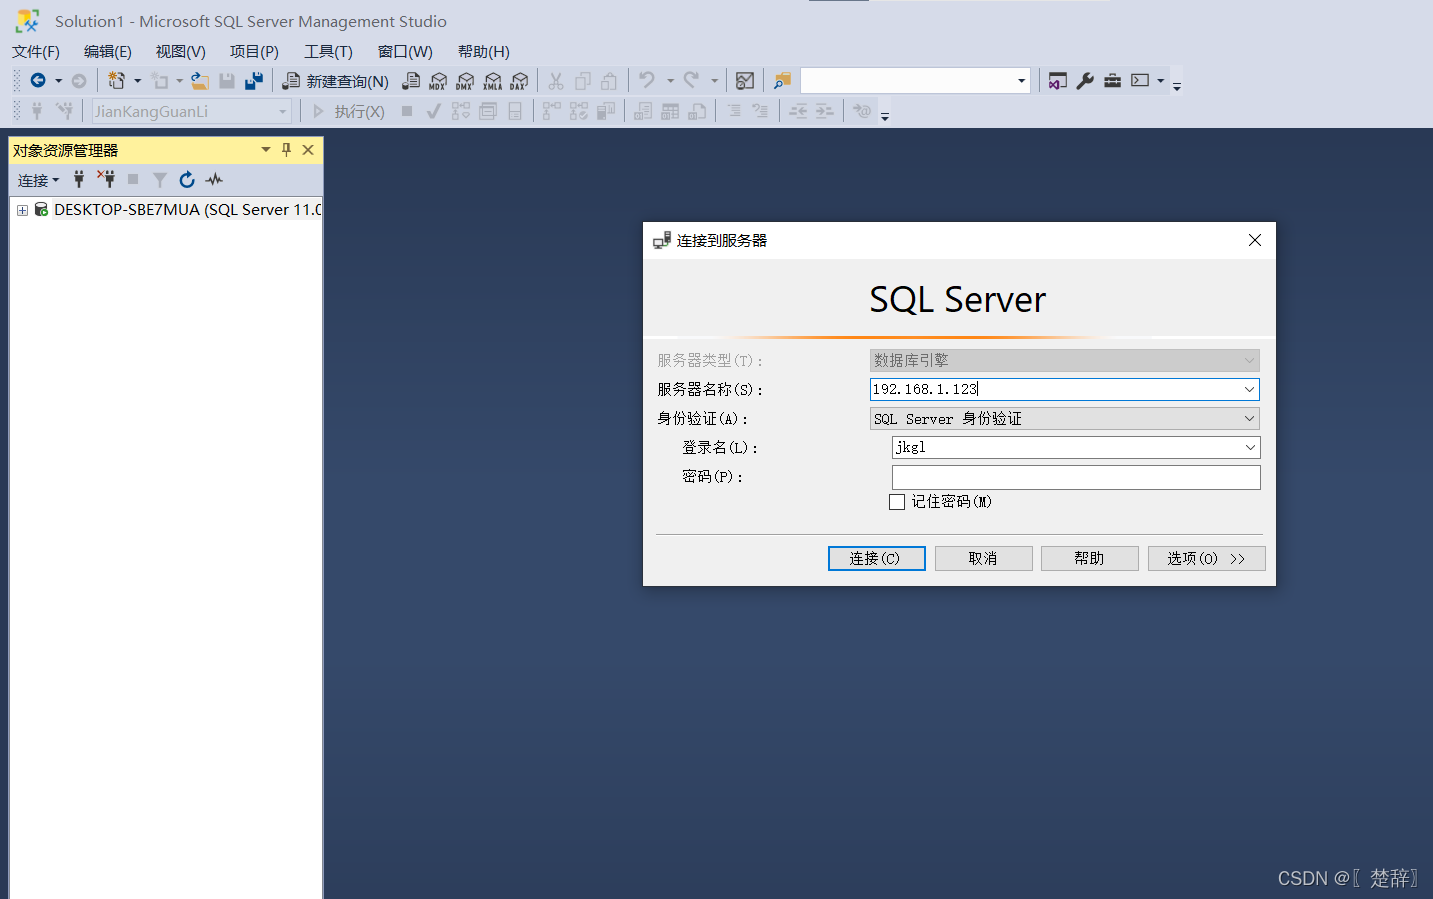Click the server database icon next to DESKTOP-SBE7MUA
The height and width of the screenshot is (899, 1433).
[x=41, y=209]
